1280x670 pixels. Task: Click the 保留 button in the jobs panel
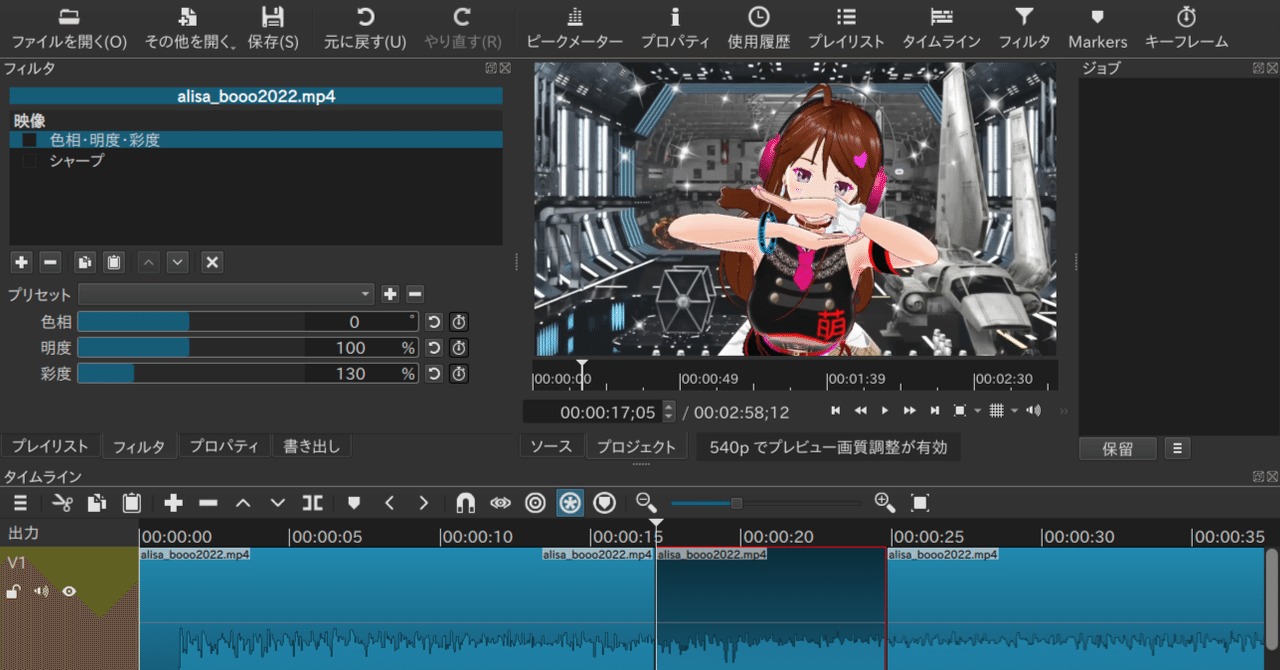(x=1117, y=448)
